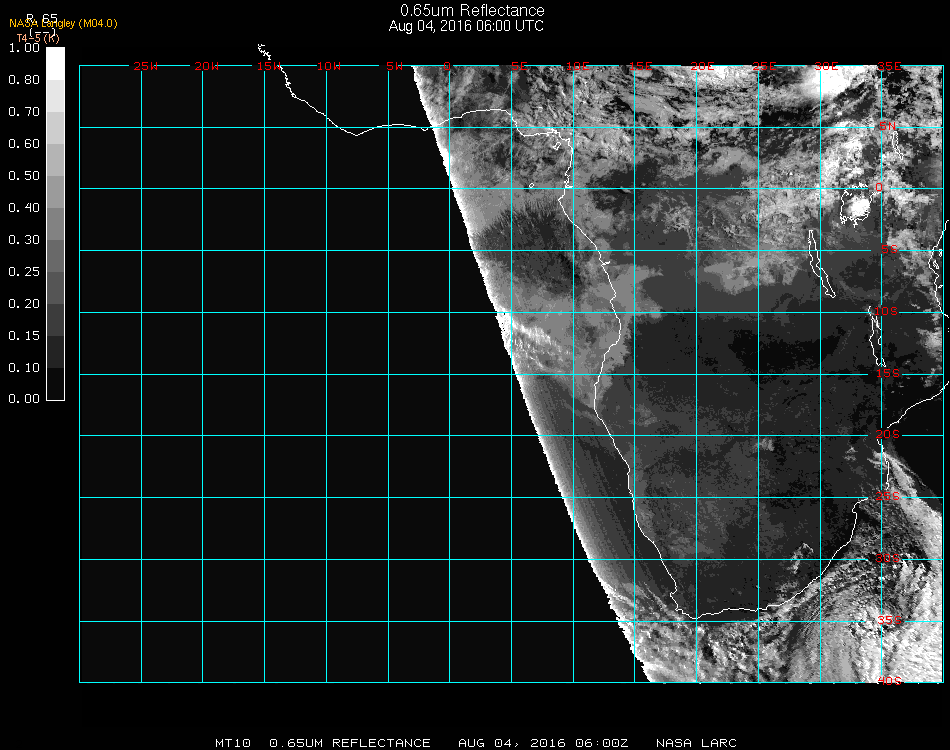Viewport: 950px width, 750px height.
Task: Select the "Aug 04, 2016 06:00 UTC" timestamp
Action: pos(466,26)
